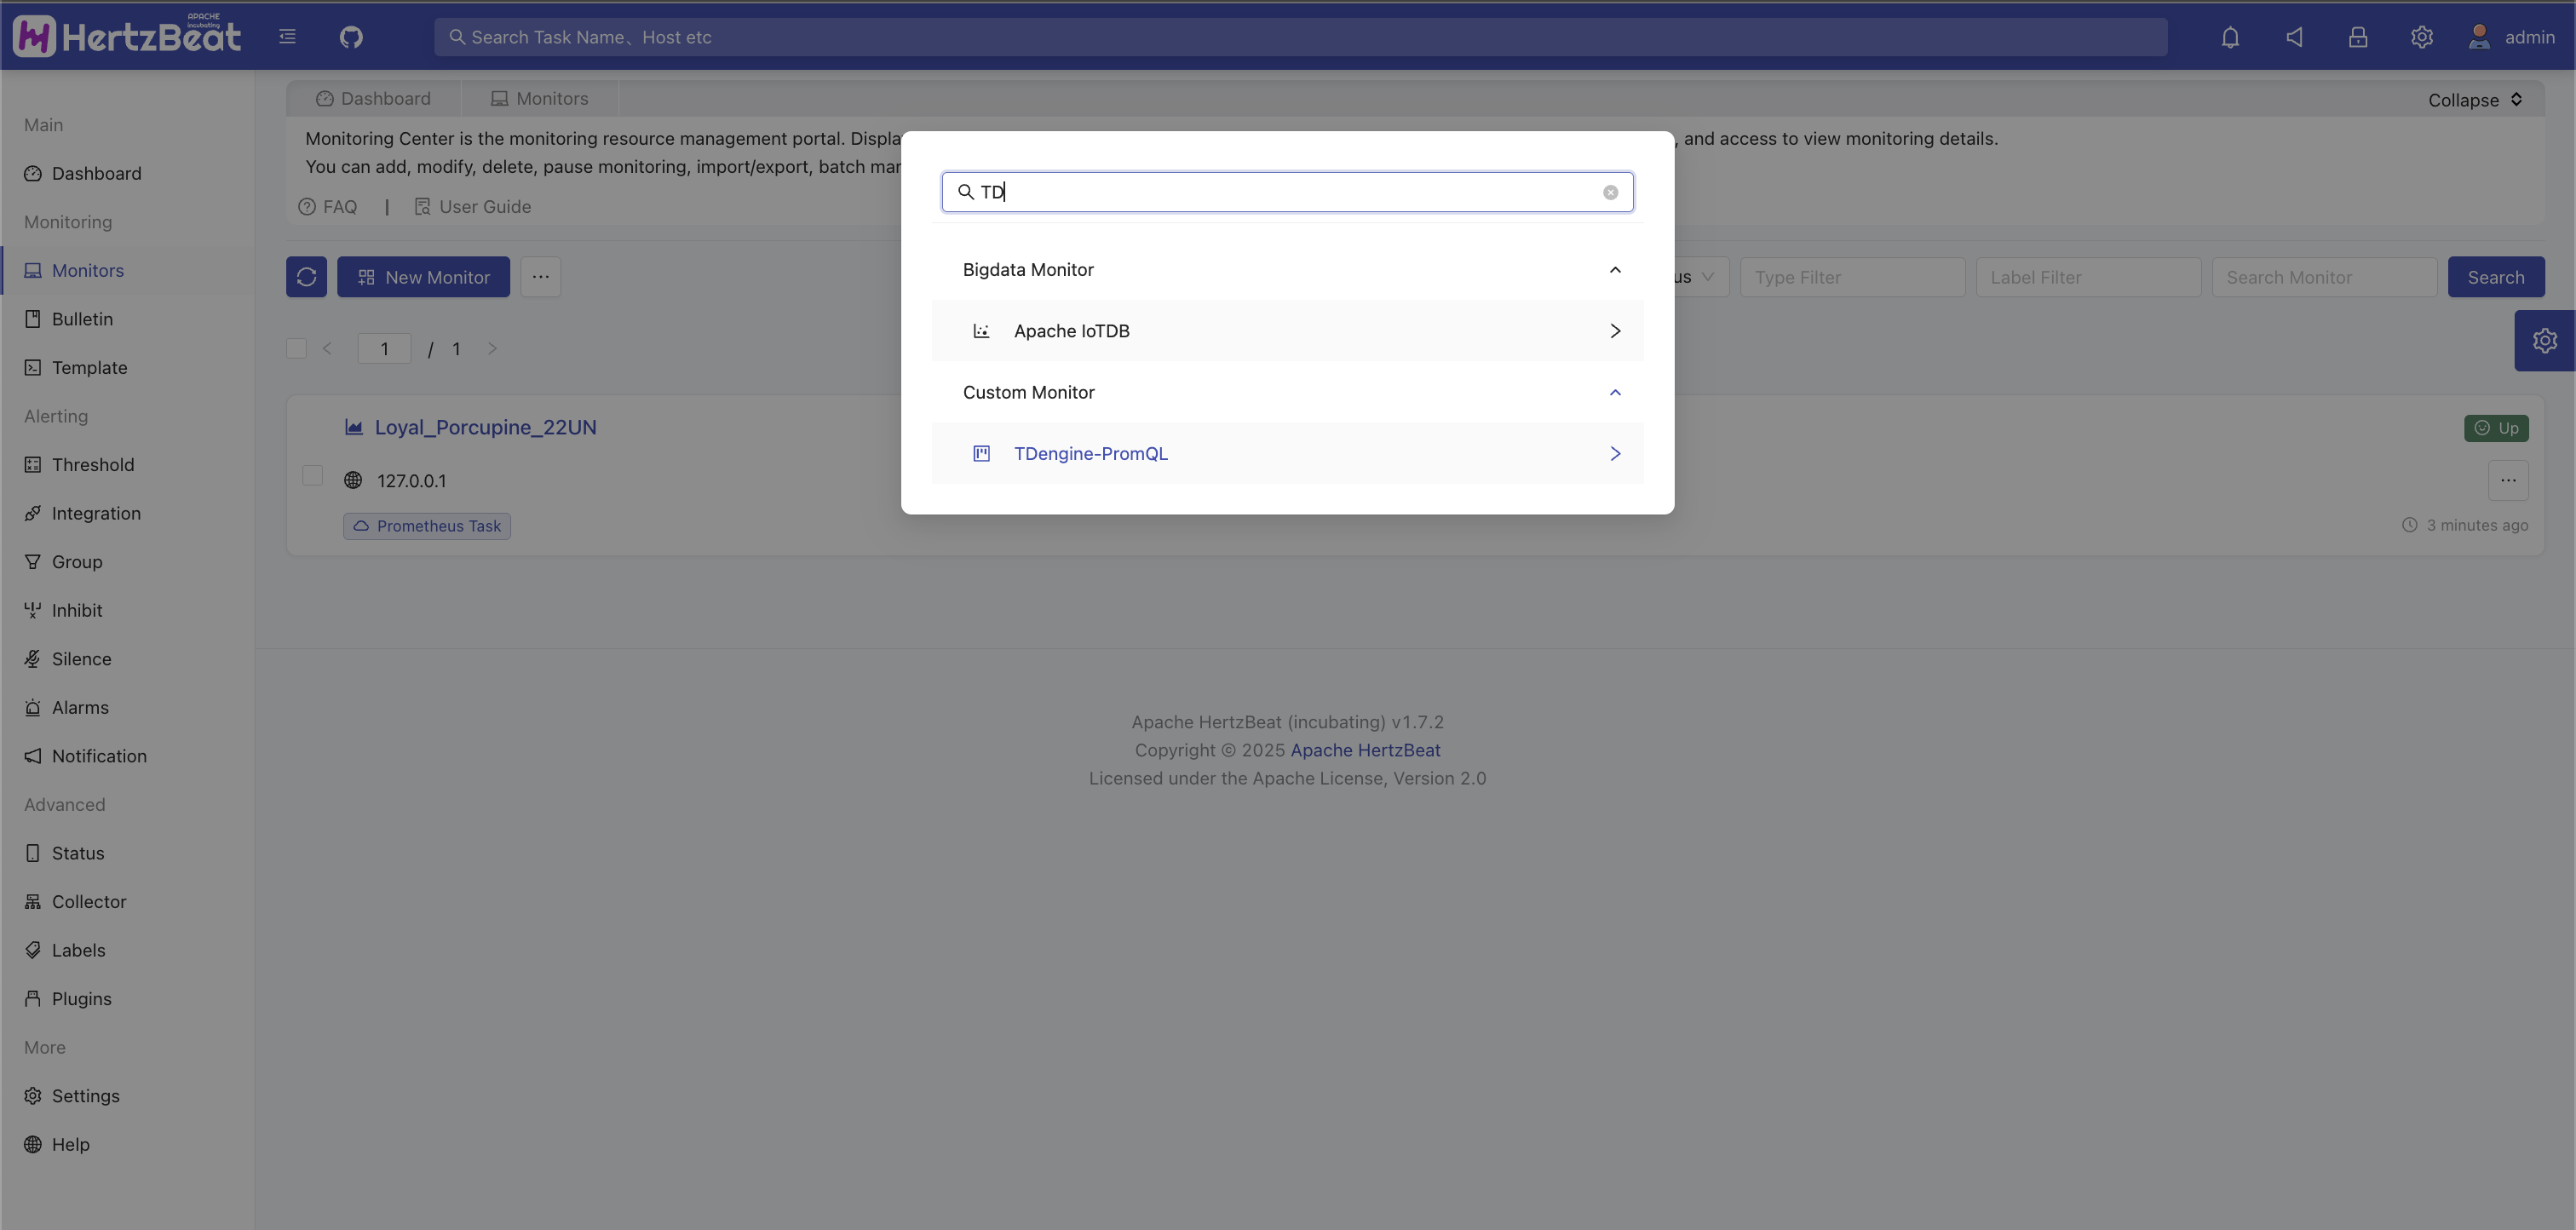Click the Type Filter input field
The height and width of the screenshot is (1230, 2576).
pyautogui.click(x=1852, y=277)
